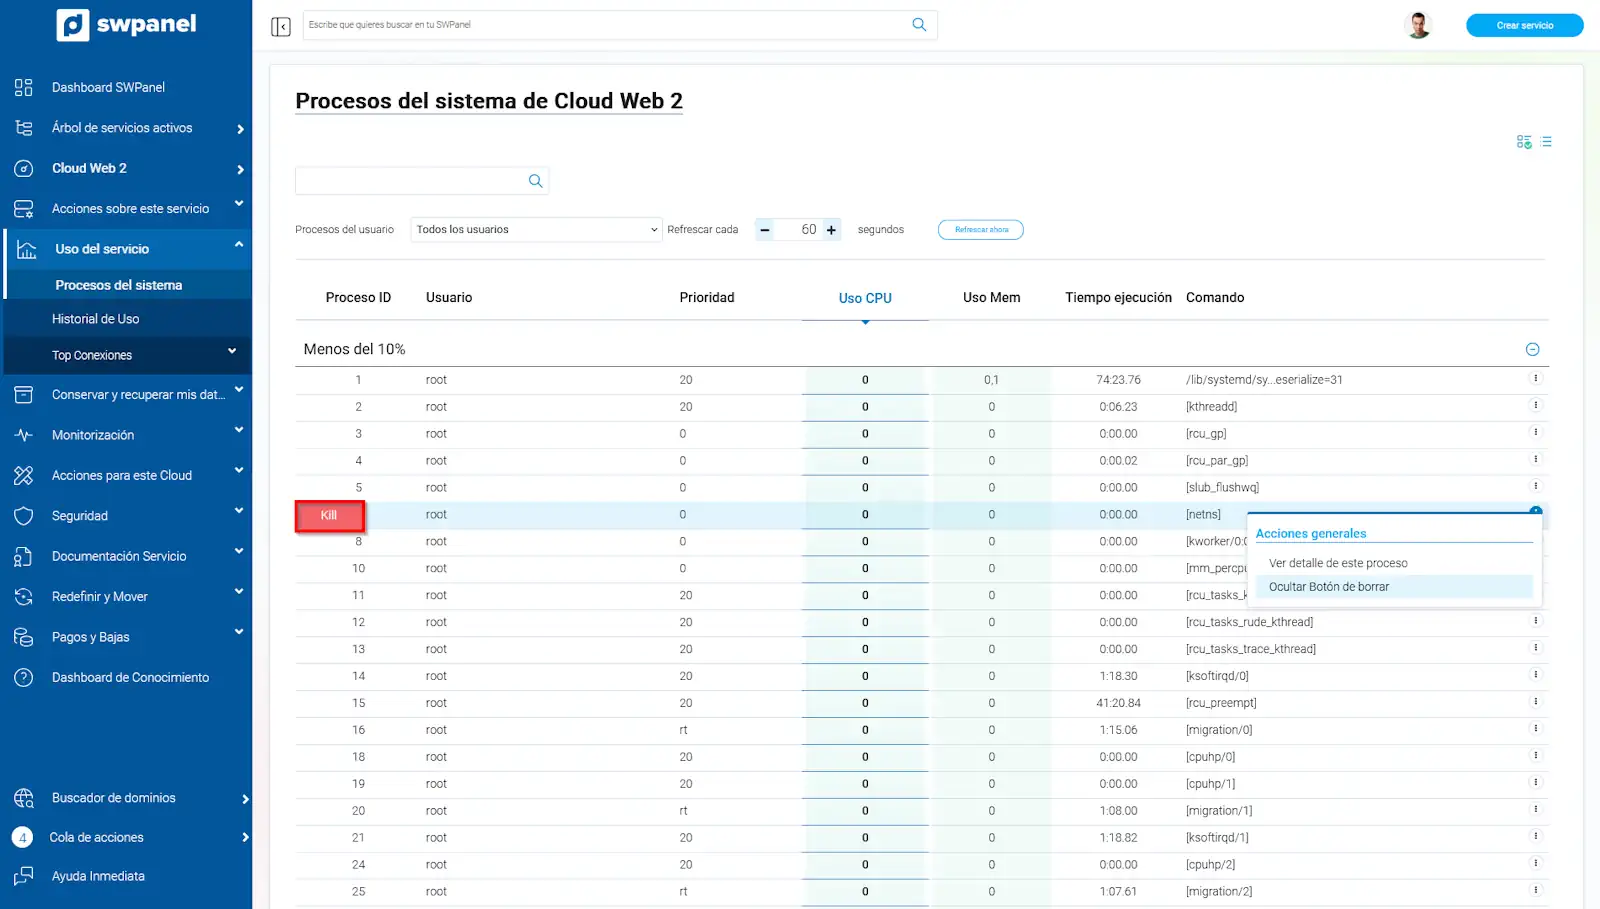Viewport: 1600px width, 909px height.
Task: Expand Conservar y recuperar mis datos
Action: [x=239, y=390]
